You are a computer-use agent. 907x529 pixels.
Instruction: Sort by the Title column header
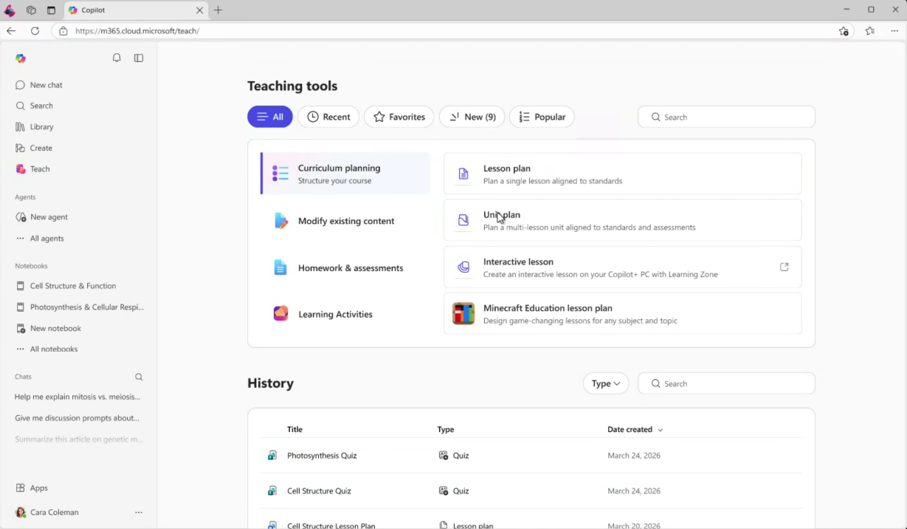point(295,430)
